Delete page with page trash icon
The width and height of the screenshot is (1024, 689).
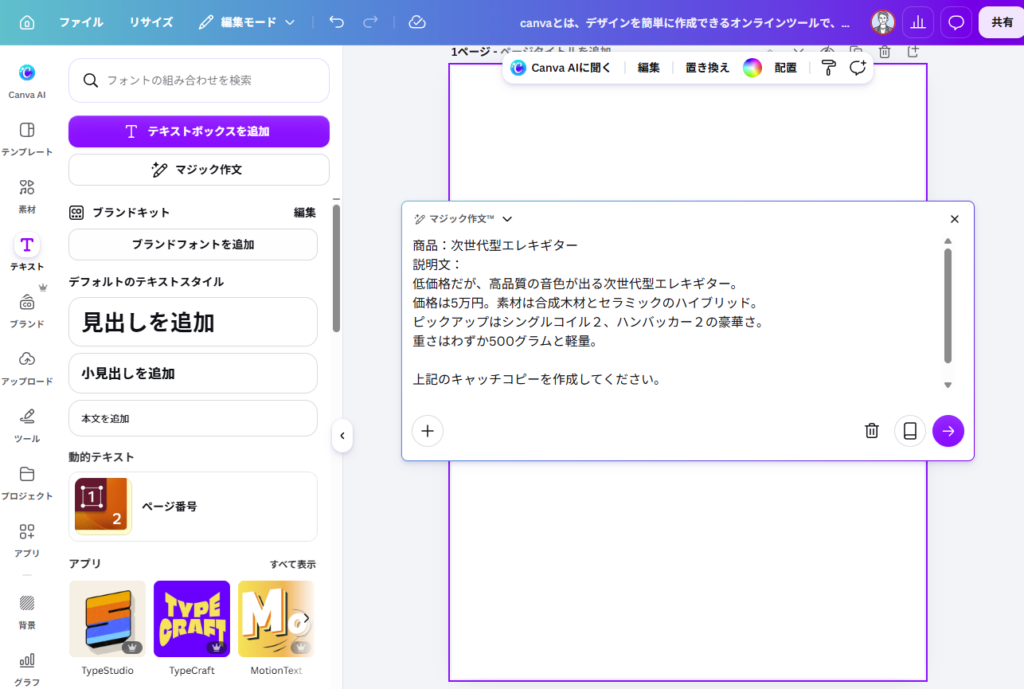click(x=884, y=52)
